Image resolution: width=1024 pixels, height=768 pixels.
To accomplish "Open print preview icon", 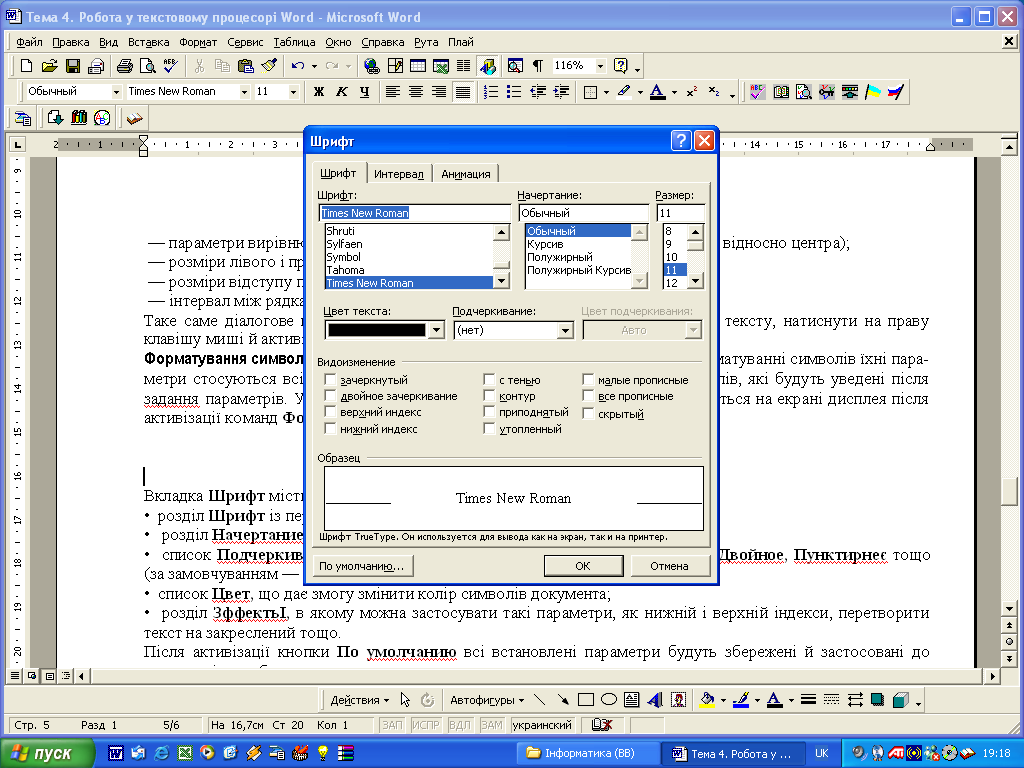I will [148, 66].
